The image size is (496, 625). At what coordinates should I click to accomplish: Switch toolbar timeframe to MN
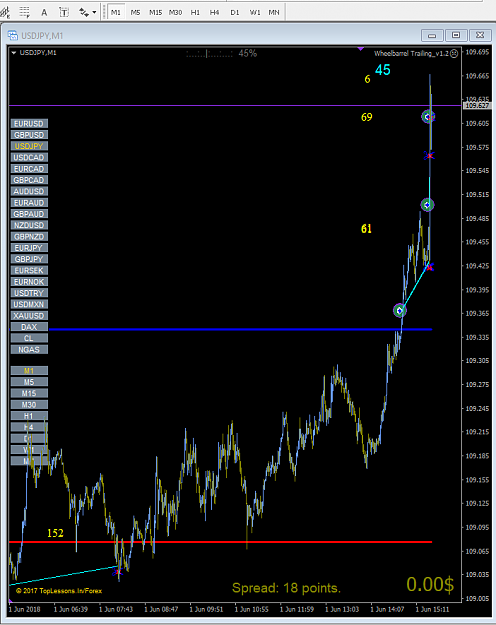click(274, 12)
